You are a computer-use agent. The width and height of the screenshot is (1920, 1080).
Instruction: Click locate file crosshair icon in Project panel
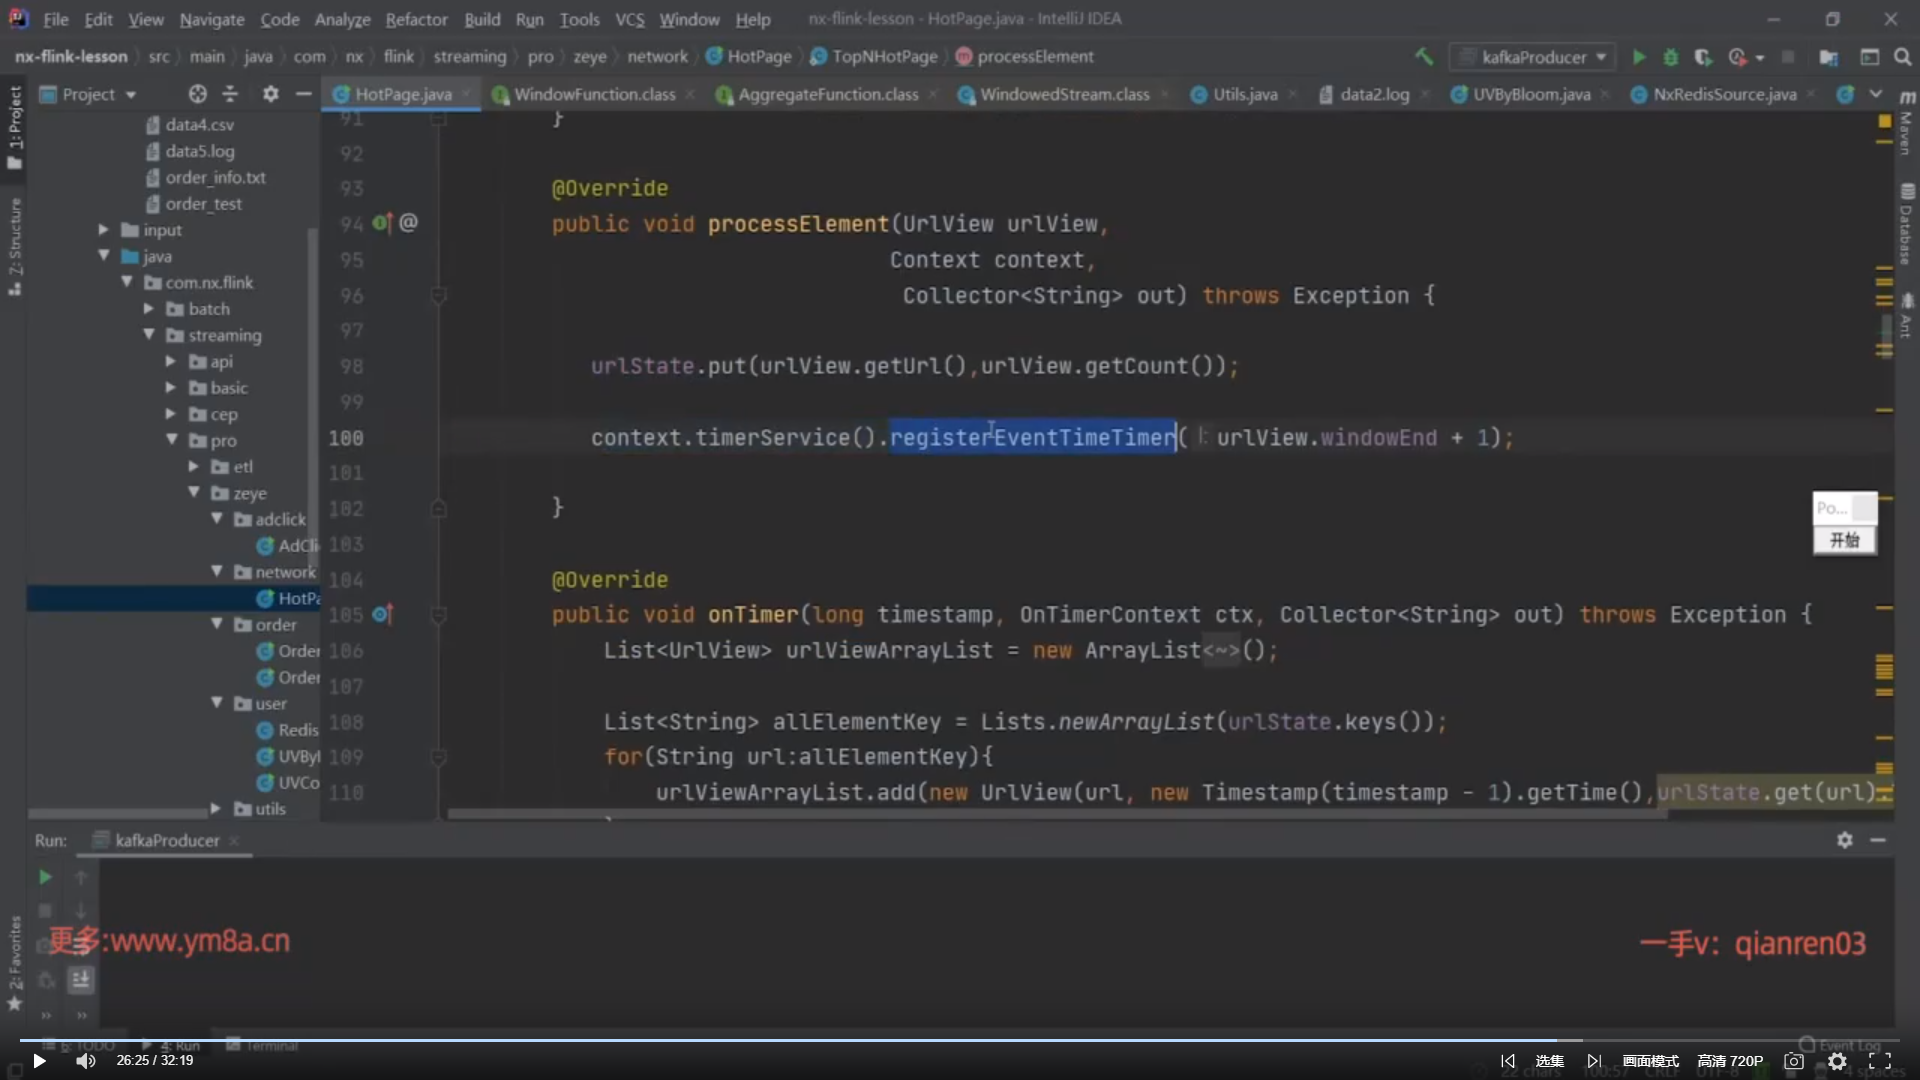(x=197, y=94)
